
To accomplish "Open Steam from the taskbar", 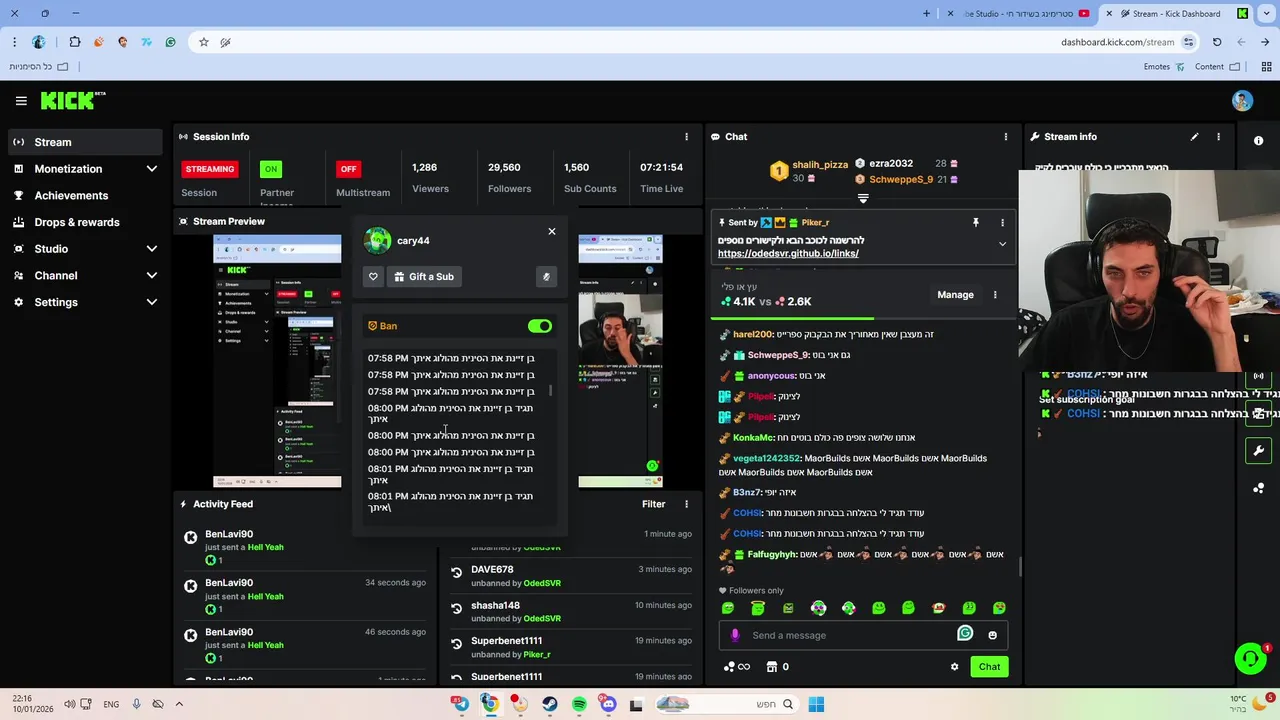I will 550,704.
